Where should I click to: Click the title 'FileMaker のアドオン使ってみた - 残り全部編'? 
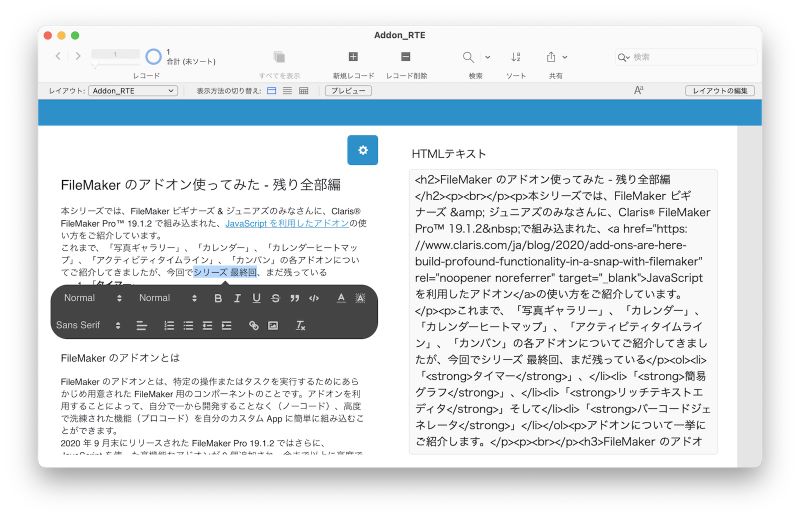[x=201, y=185]
